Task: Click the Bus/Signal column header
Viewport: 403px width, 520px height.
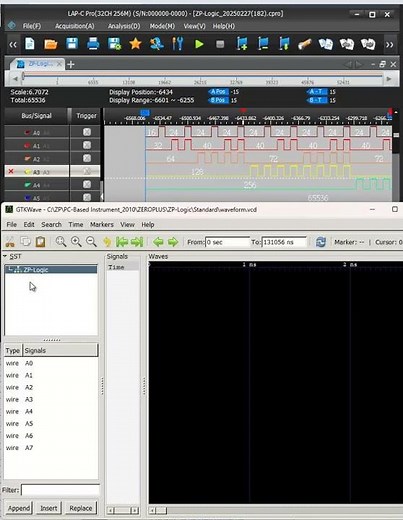Action: point(36,116)
